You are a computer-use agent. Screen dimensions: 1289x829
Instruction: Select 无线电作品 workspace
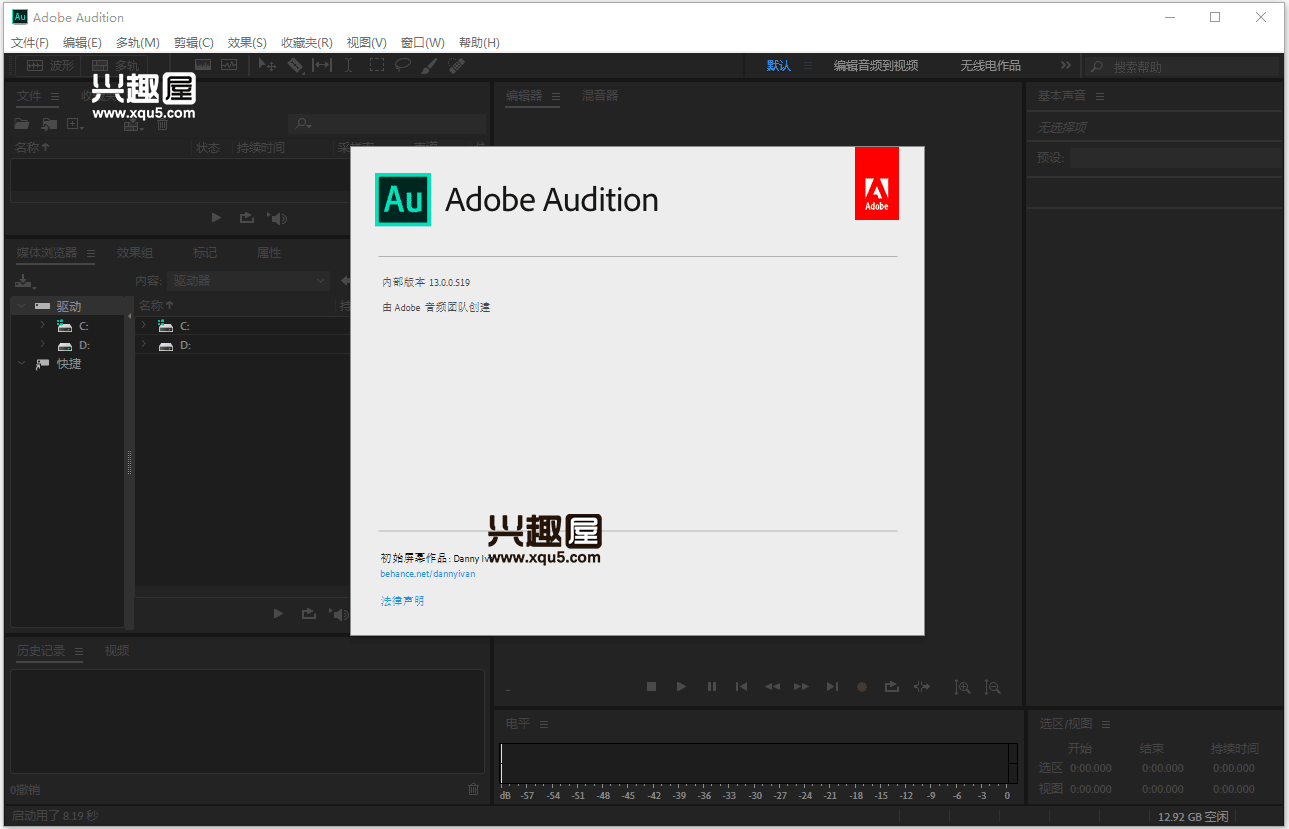click(990, 66)
